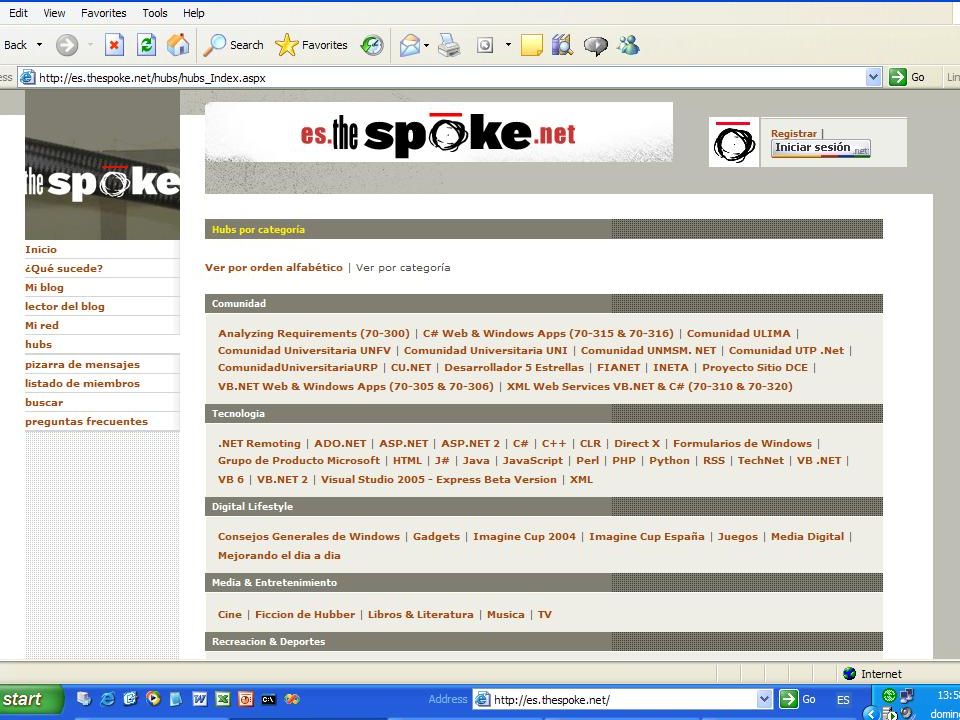Refresh the page using green arrows icon
This screenshot has width=960, height=720.
(x=146, y=45)
